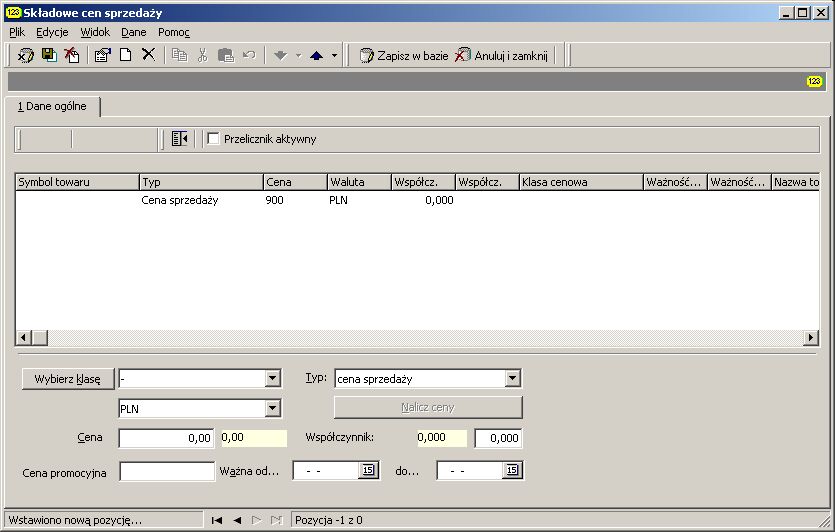This screenshot has height=532, width=835.
Task: Click Zapisz w bazie button
Action: click(x=404, y=55)
